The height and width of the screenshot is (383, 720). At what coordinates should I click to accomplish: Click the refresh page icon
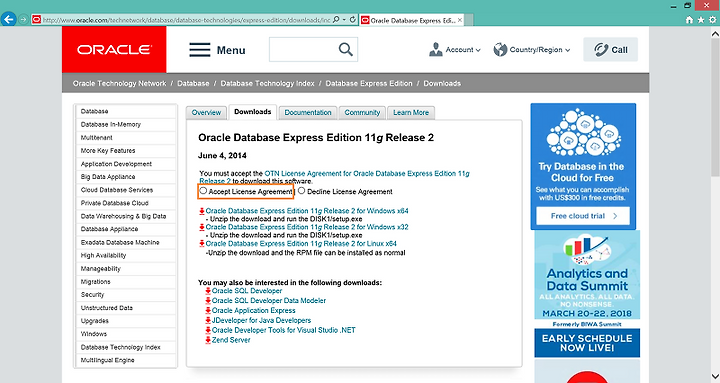(352, 20)
